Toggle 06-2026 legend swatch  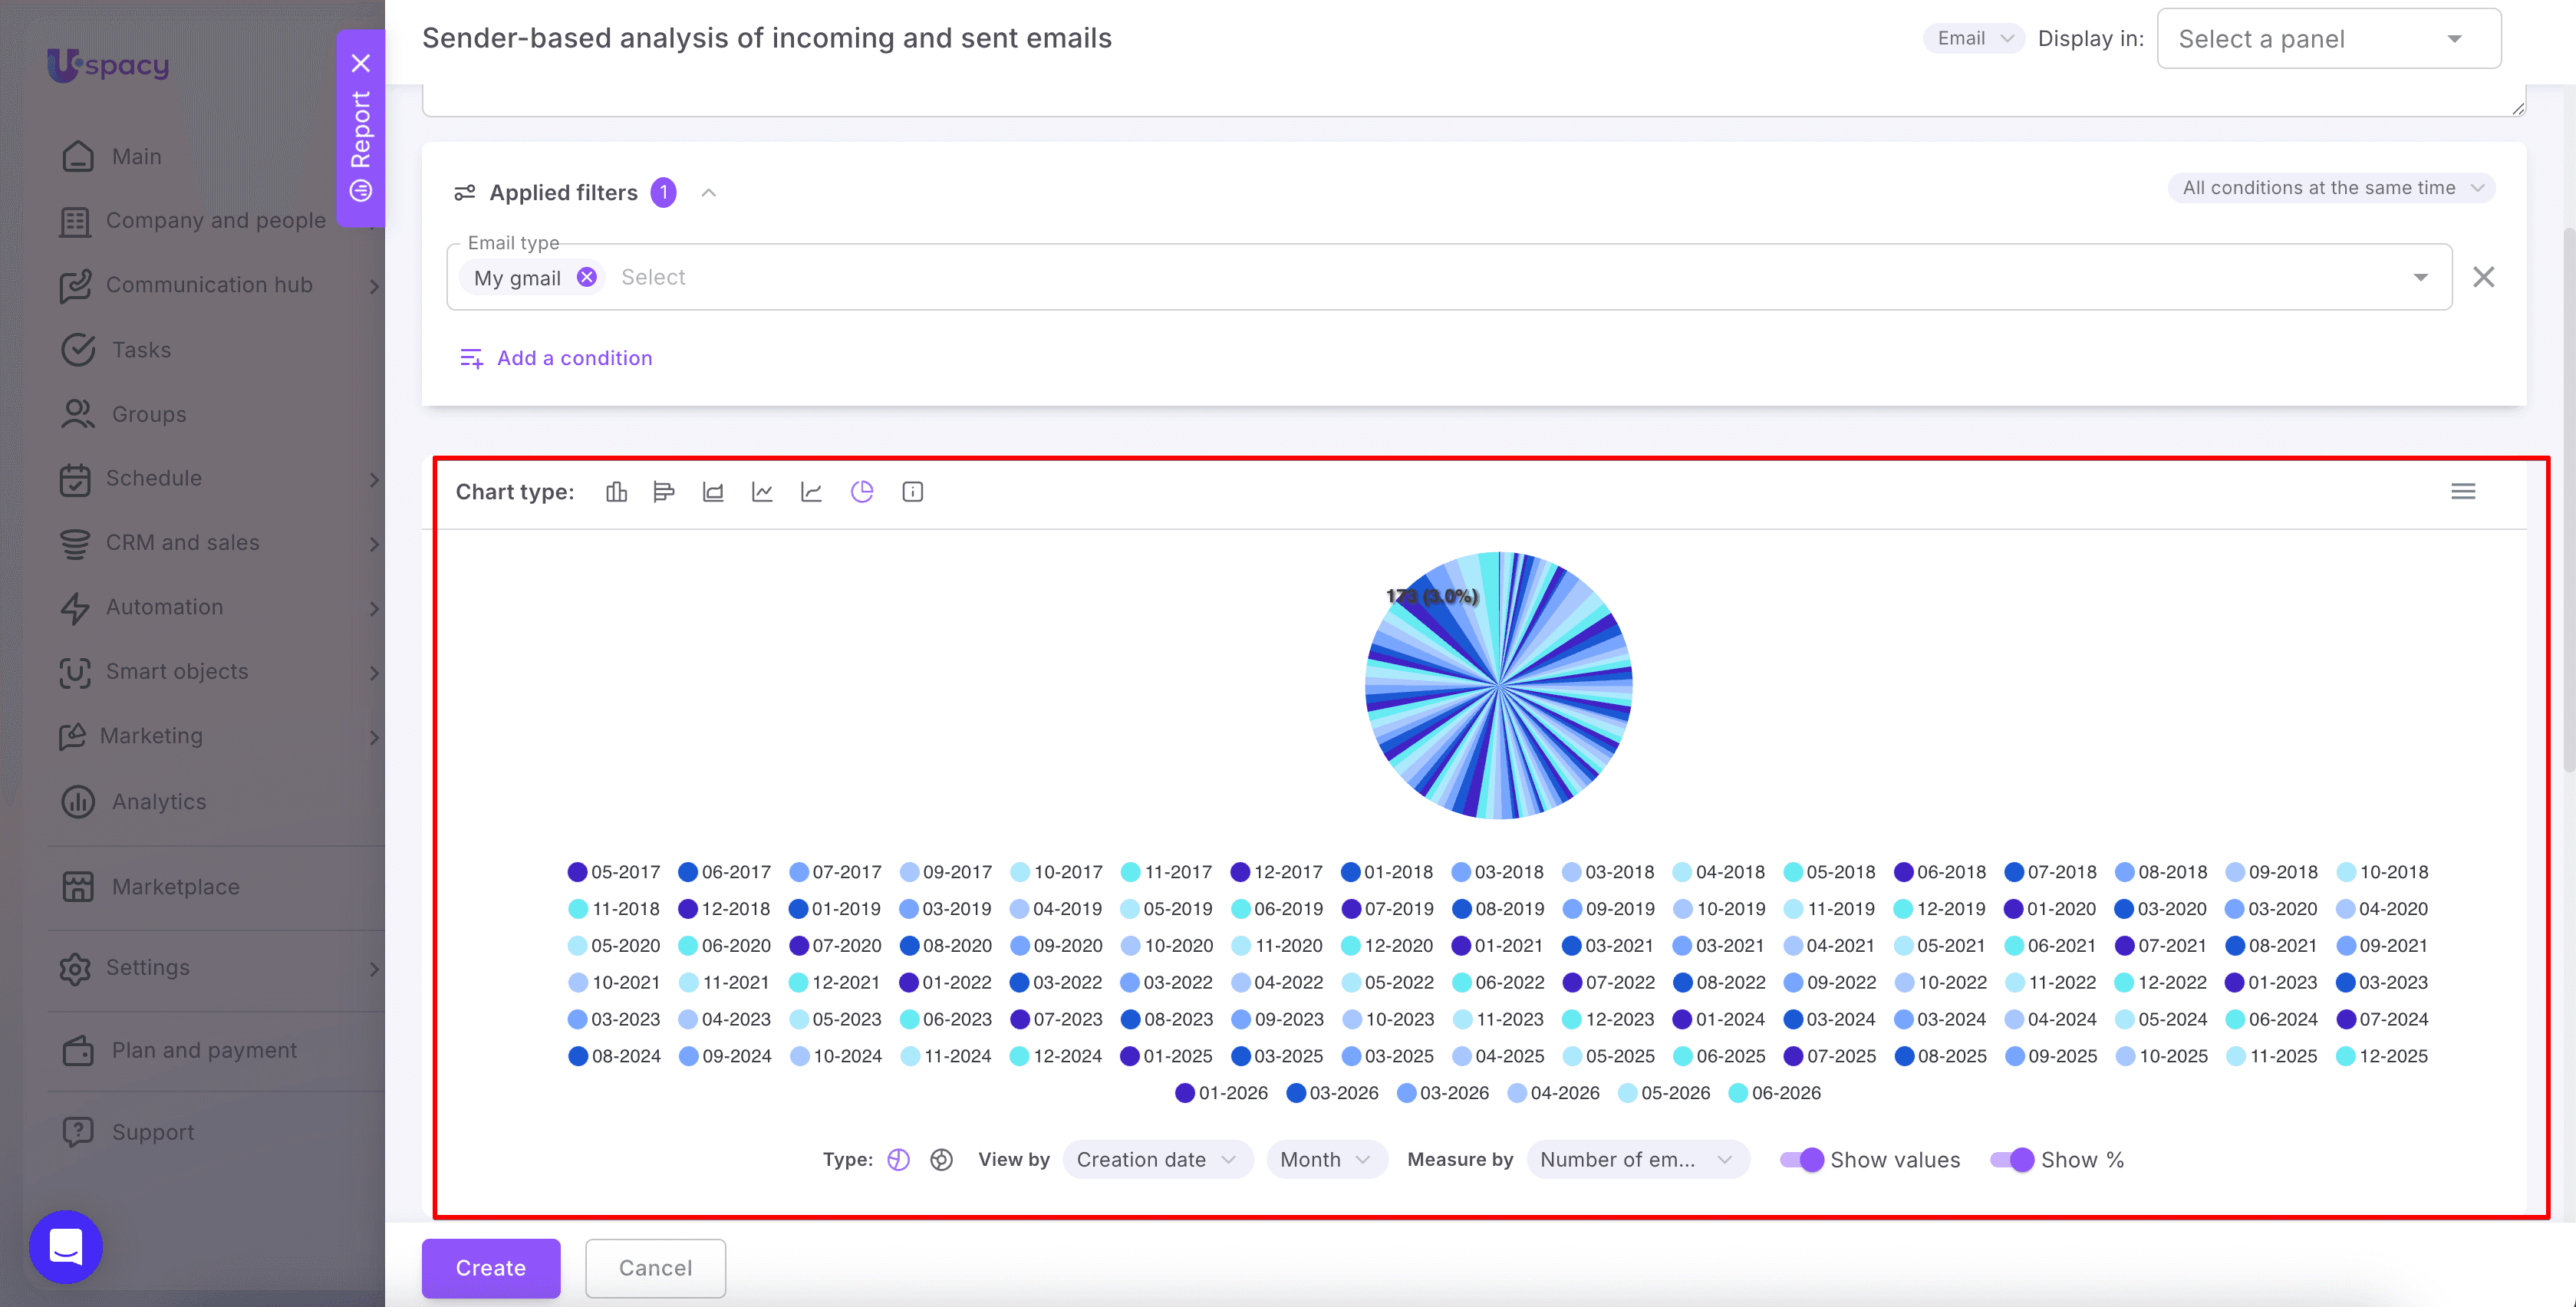(x=1738, y=1093)
